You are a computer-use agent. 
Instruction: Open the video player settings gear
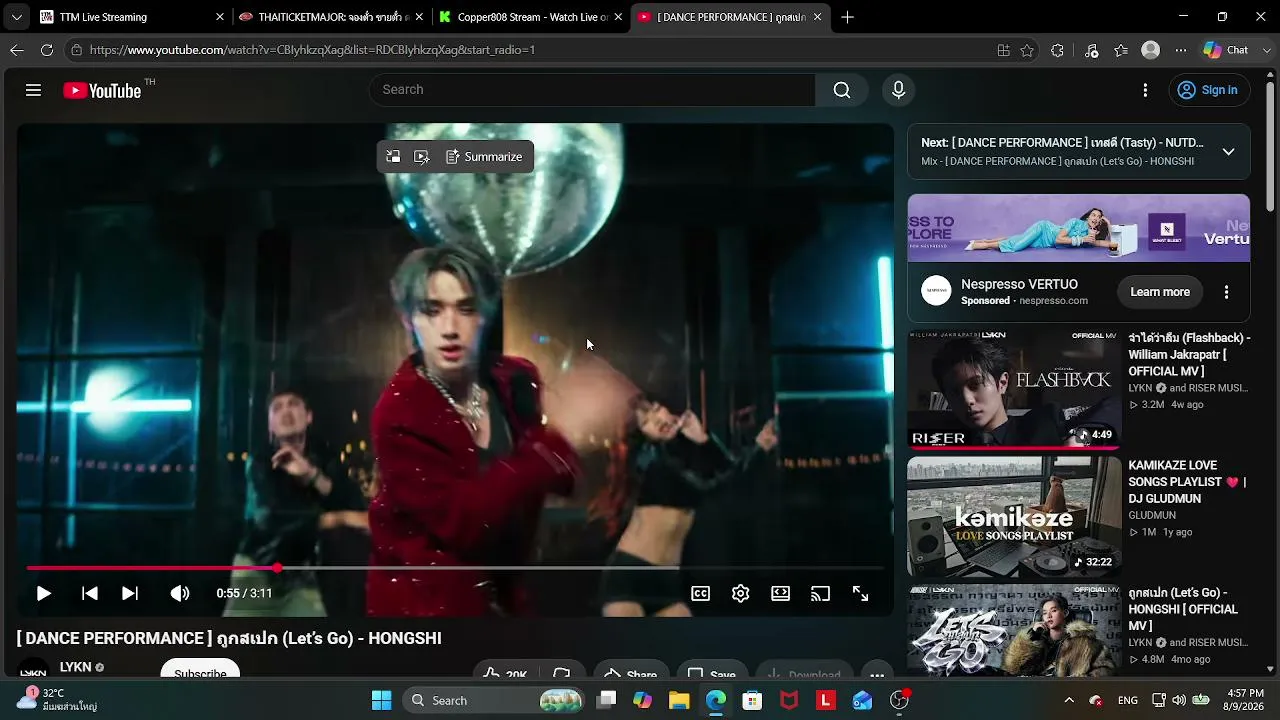pyautogui.click(x=740, y=593)
